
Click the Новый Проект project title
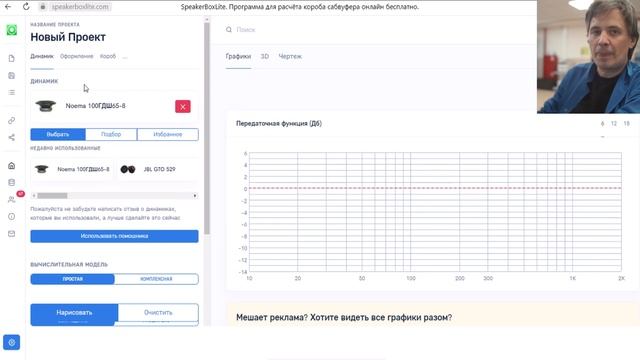pyautogui.click(x=68, y=37)
